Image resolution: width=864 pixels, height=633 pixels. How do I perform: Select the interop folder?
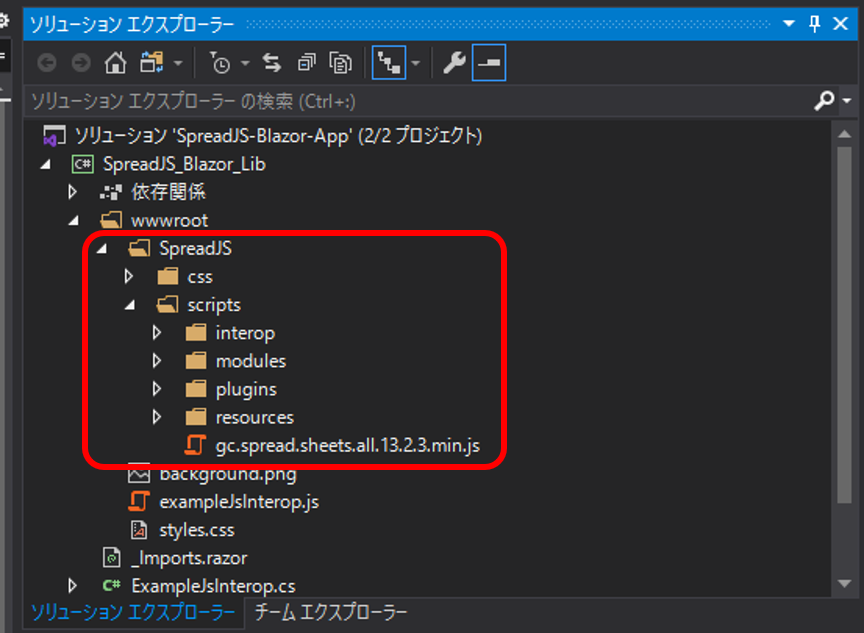pyautogui.click(x=245, y=333)
